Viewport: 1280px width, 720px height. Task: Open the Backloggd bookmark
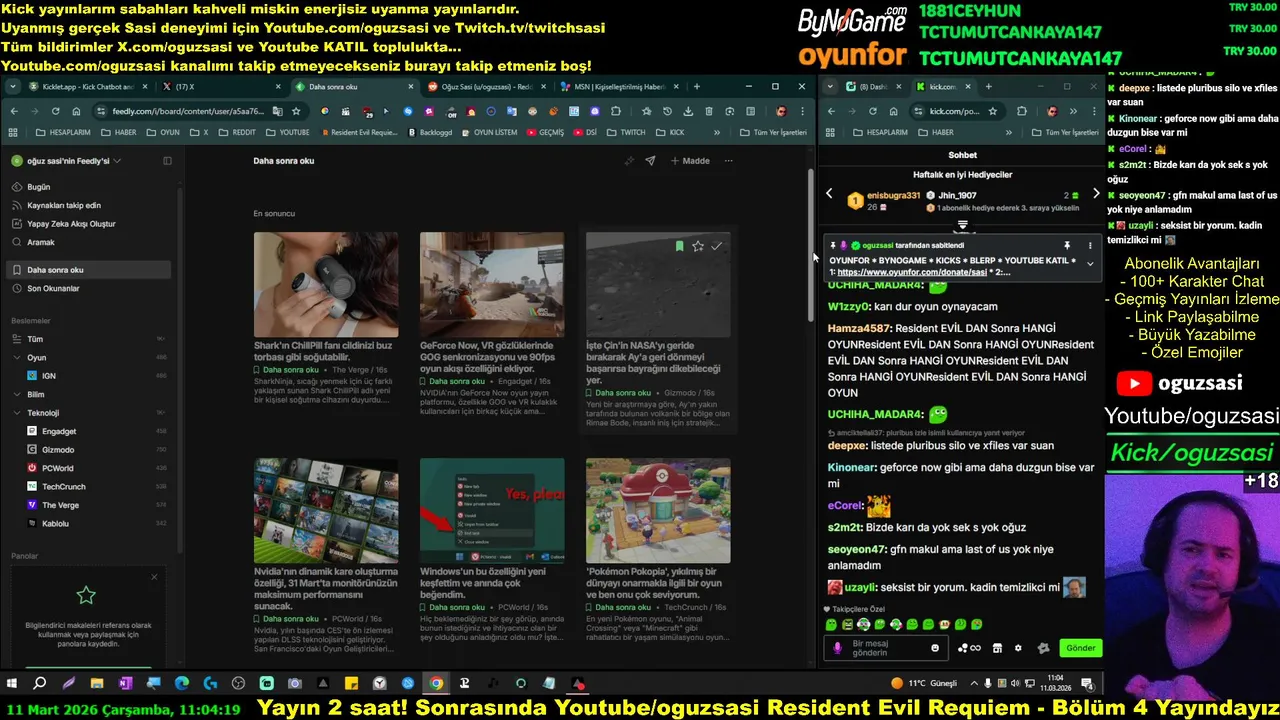[430, 132]
